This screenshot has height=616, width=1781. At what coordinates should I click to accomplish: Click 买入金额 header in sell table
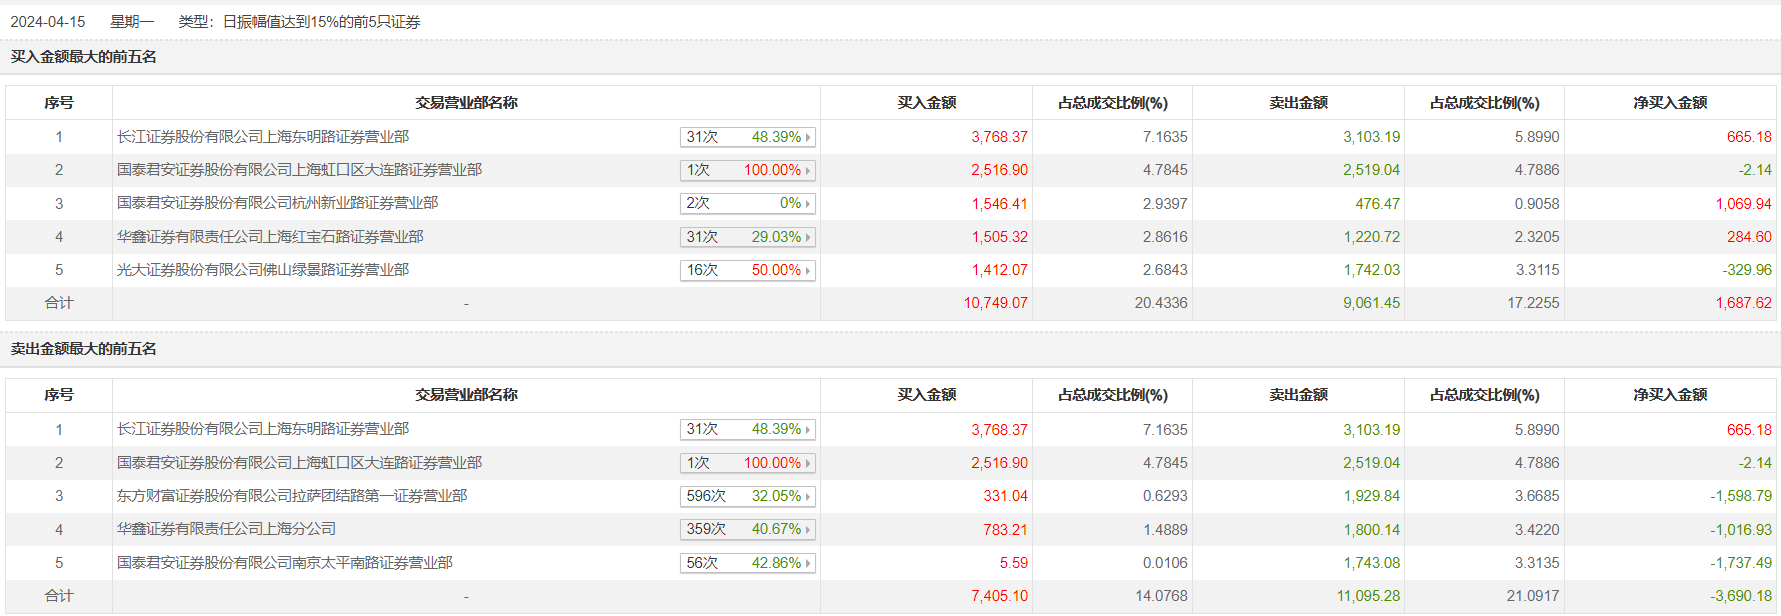click(926, 395)
